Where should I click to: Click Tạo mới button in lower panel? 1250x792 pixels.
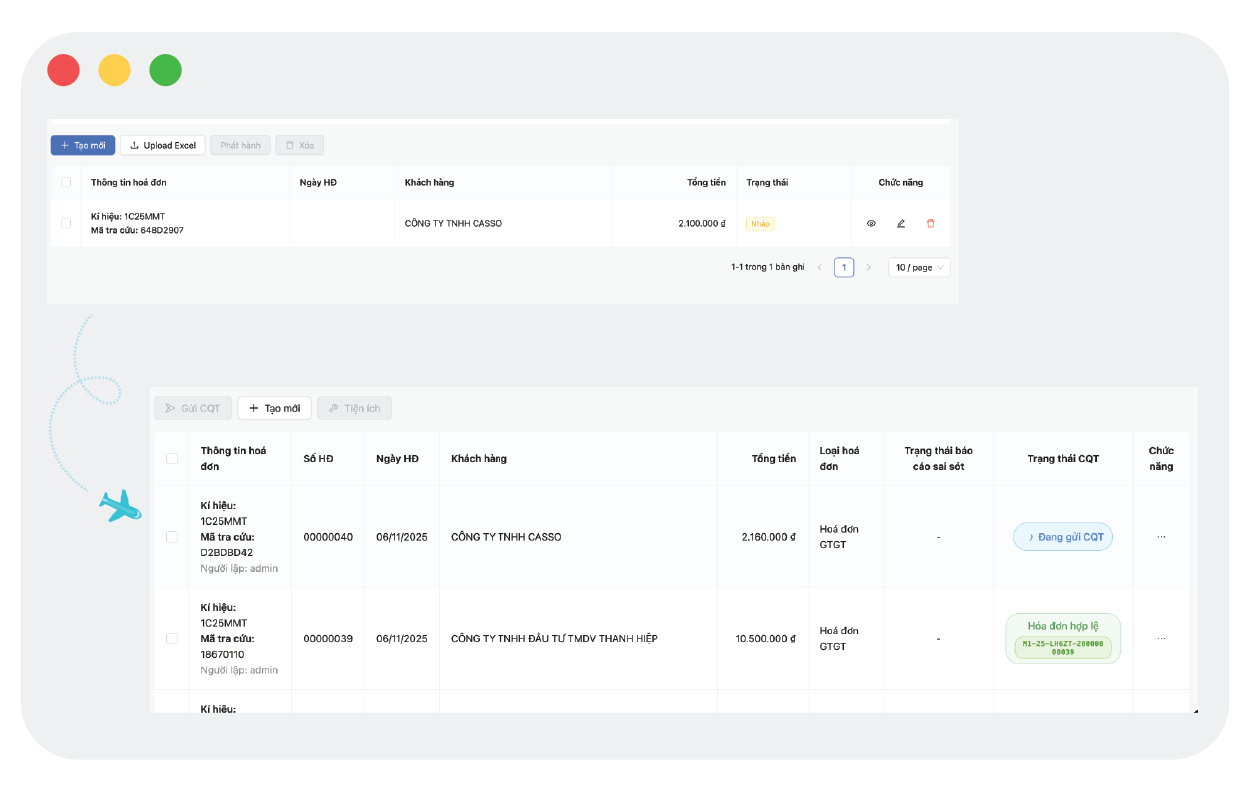tap(274, 408)
